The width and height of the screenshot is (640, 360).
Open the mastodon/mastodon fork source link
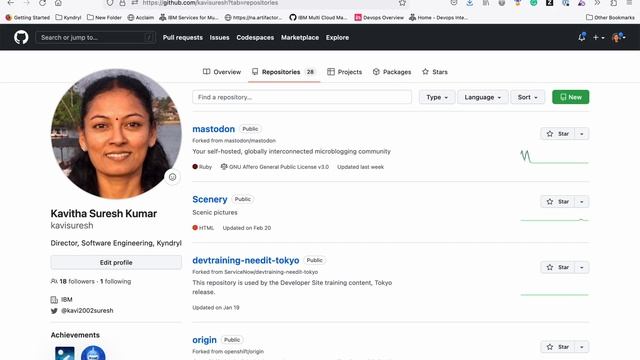tap(250, 140)
